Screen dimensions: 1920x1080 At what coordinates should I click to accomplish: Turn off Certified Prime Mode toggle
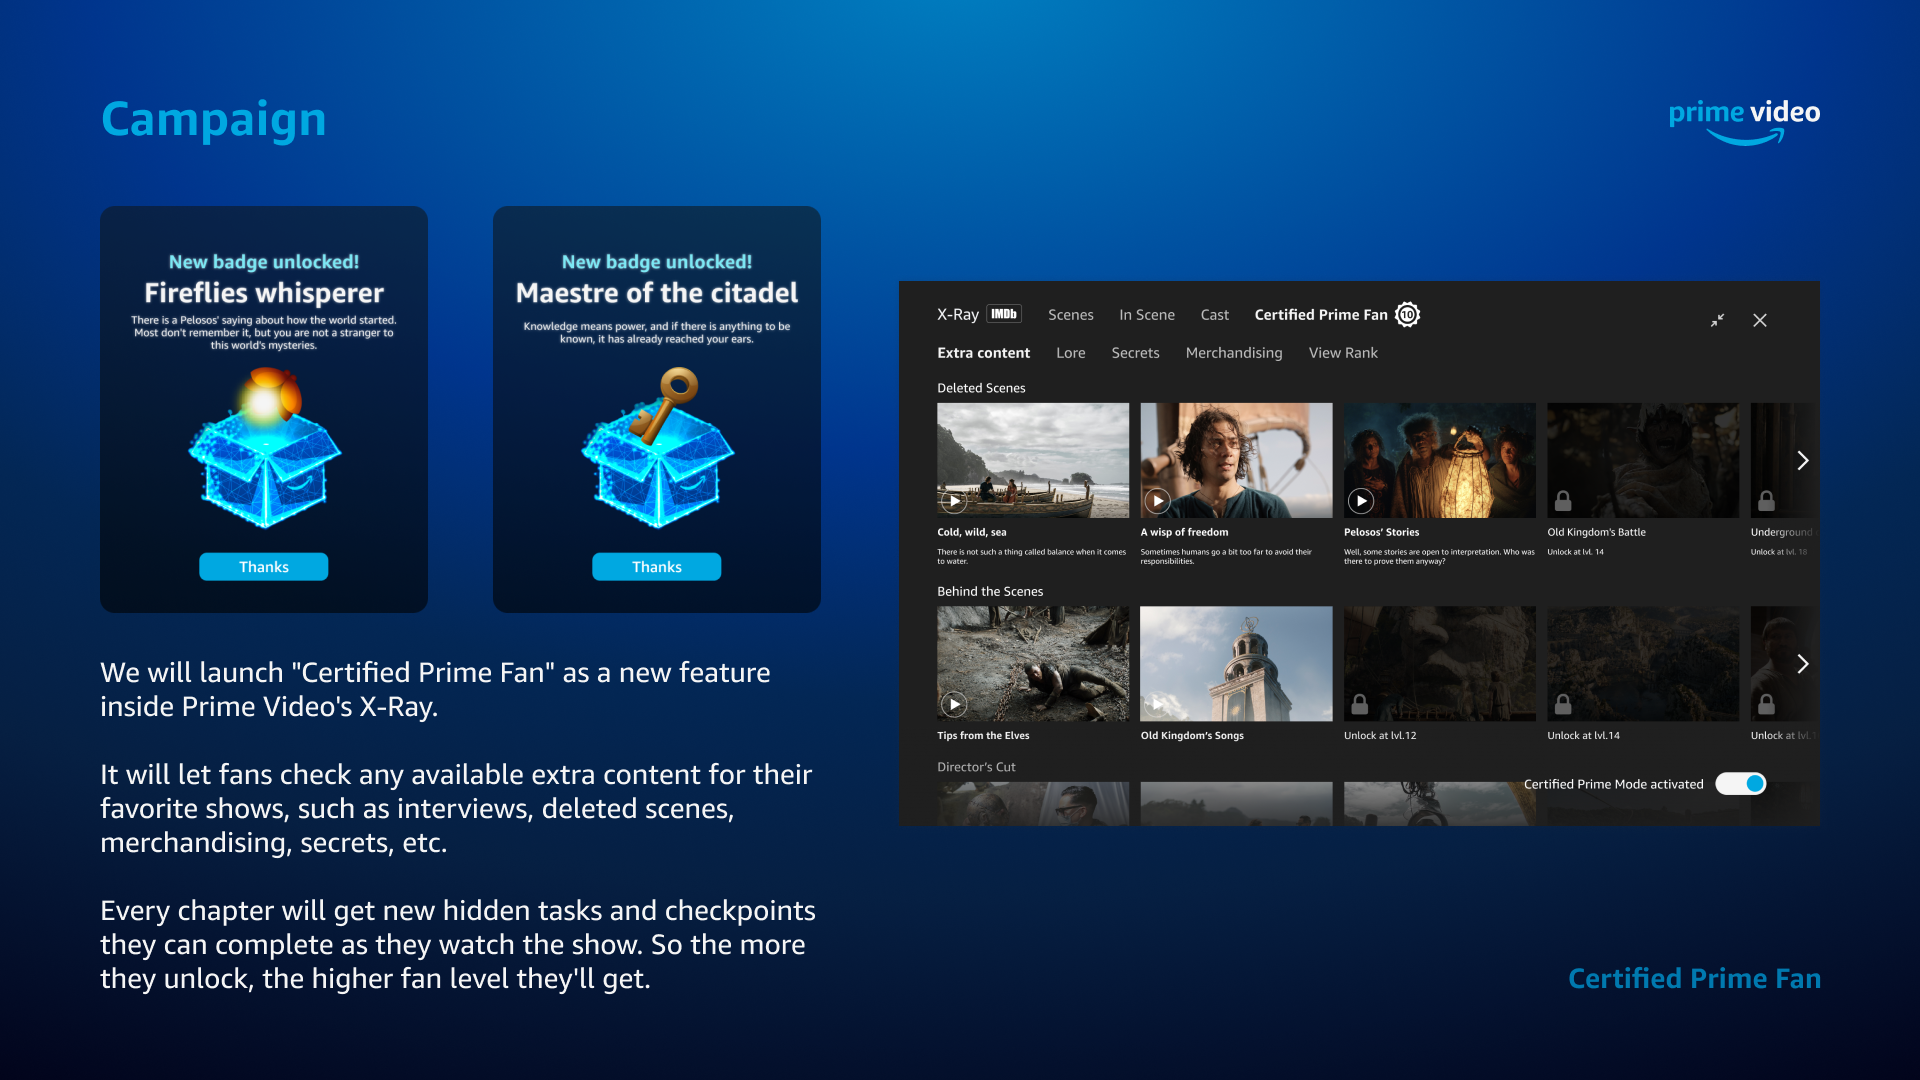pos(1741,784)
